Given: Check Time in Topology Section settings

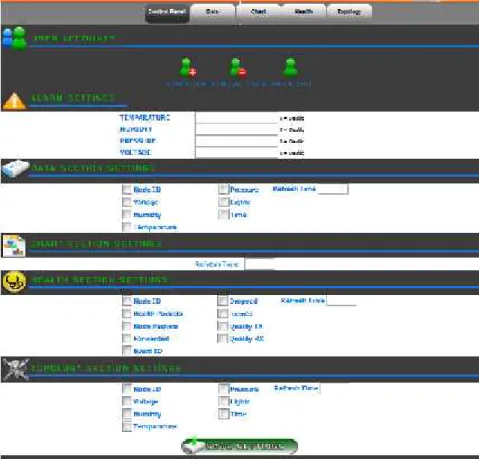Looking at the screenshot, I should tap(223, 414).
